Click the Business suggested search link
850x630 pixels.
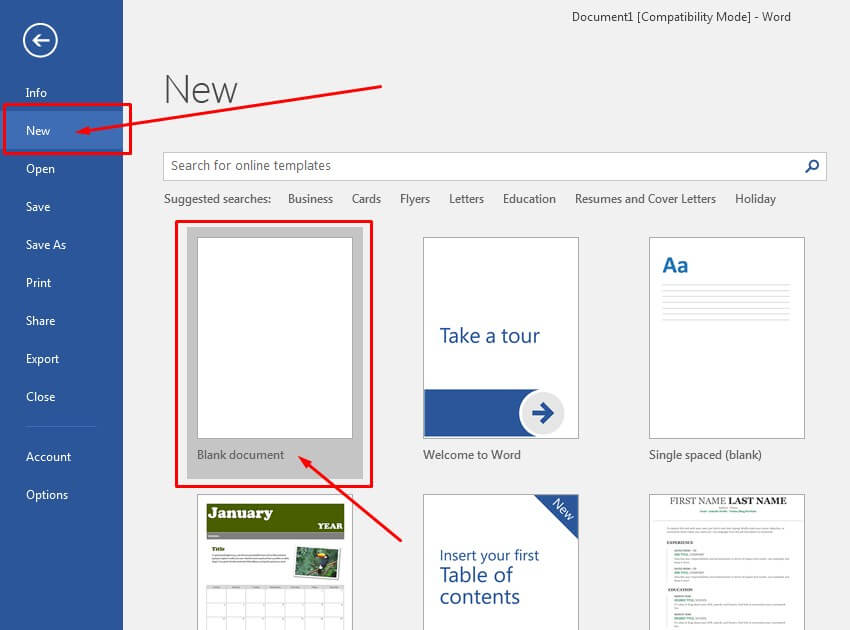click(x=310, y=199)
